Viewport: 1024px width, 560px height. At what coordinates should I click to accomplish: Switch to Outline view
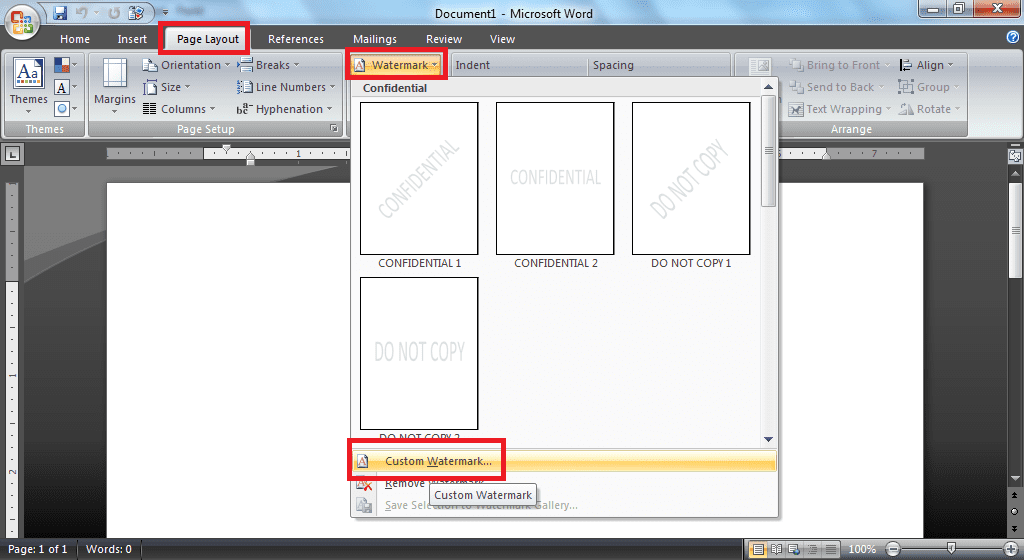(812, 549)
